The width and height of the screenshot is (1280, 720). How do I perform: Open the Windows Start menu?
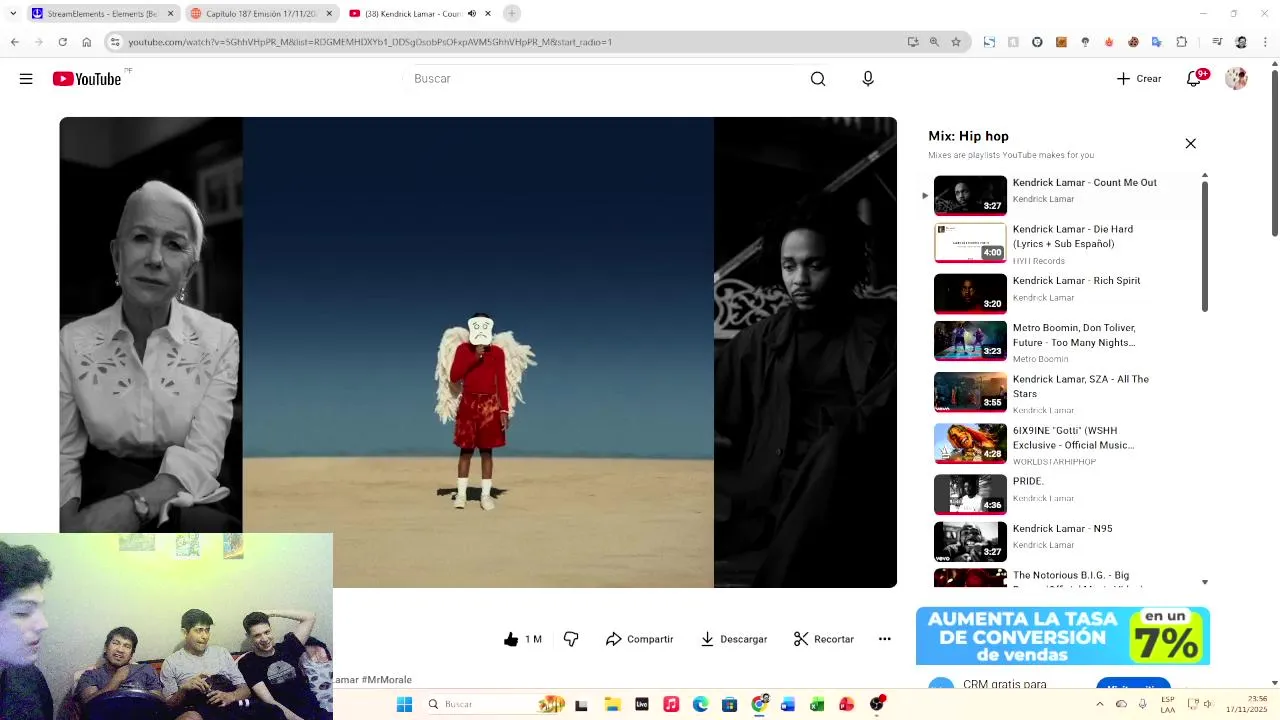click(404, 705)
